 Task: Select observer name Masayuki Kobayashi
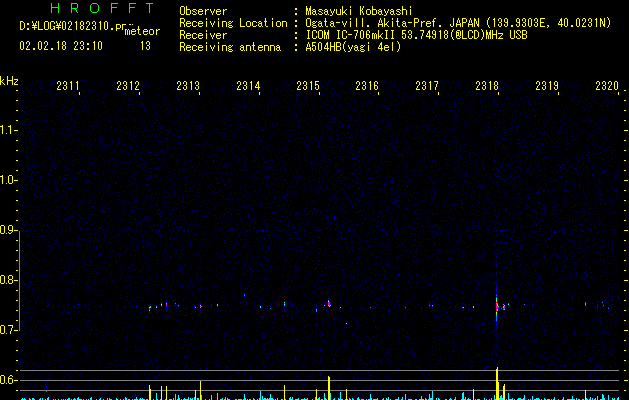pyautogui.click(x=359, y=11)
